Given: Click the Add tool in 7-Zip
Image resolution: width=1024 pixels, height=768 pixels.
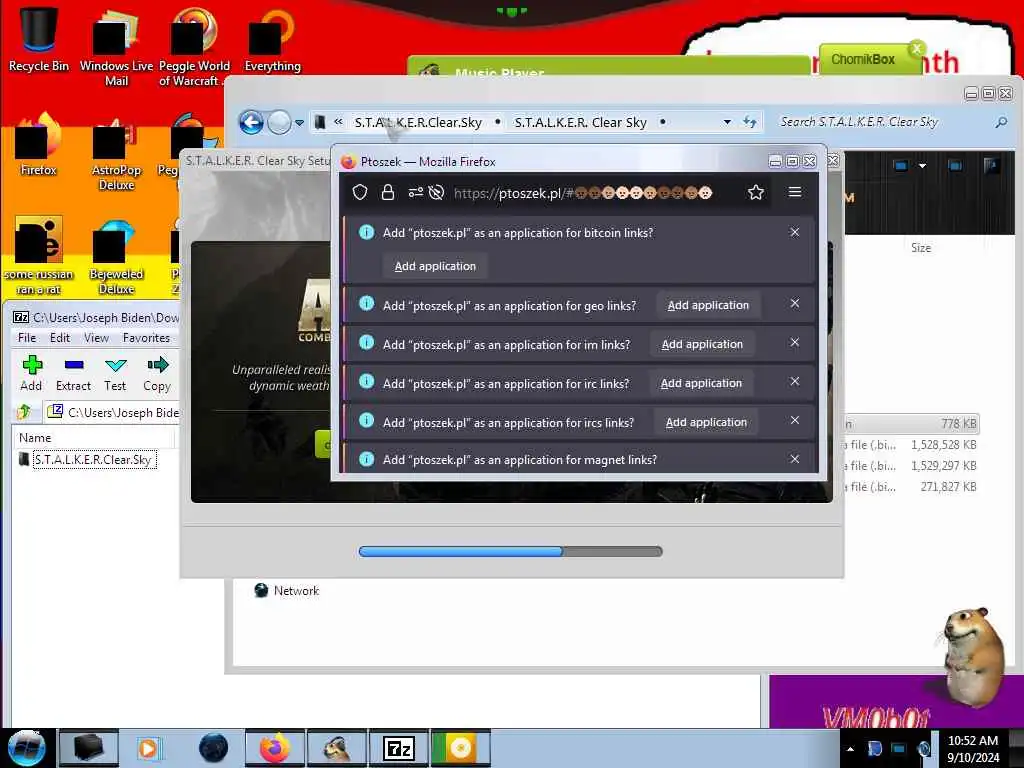Looking at the screenshot, I should tap(31, 373).
